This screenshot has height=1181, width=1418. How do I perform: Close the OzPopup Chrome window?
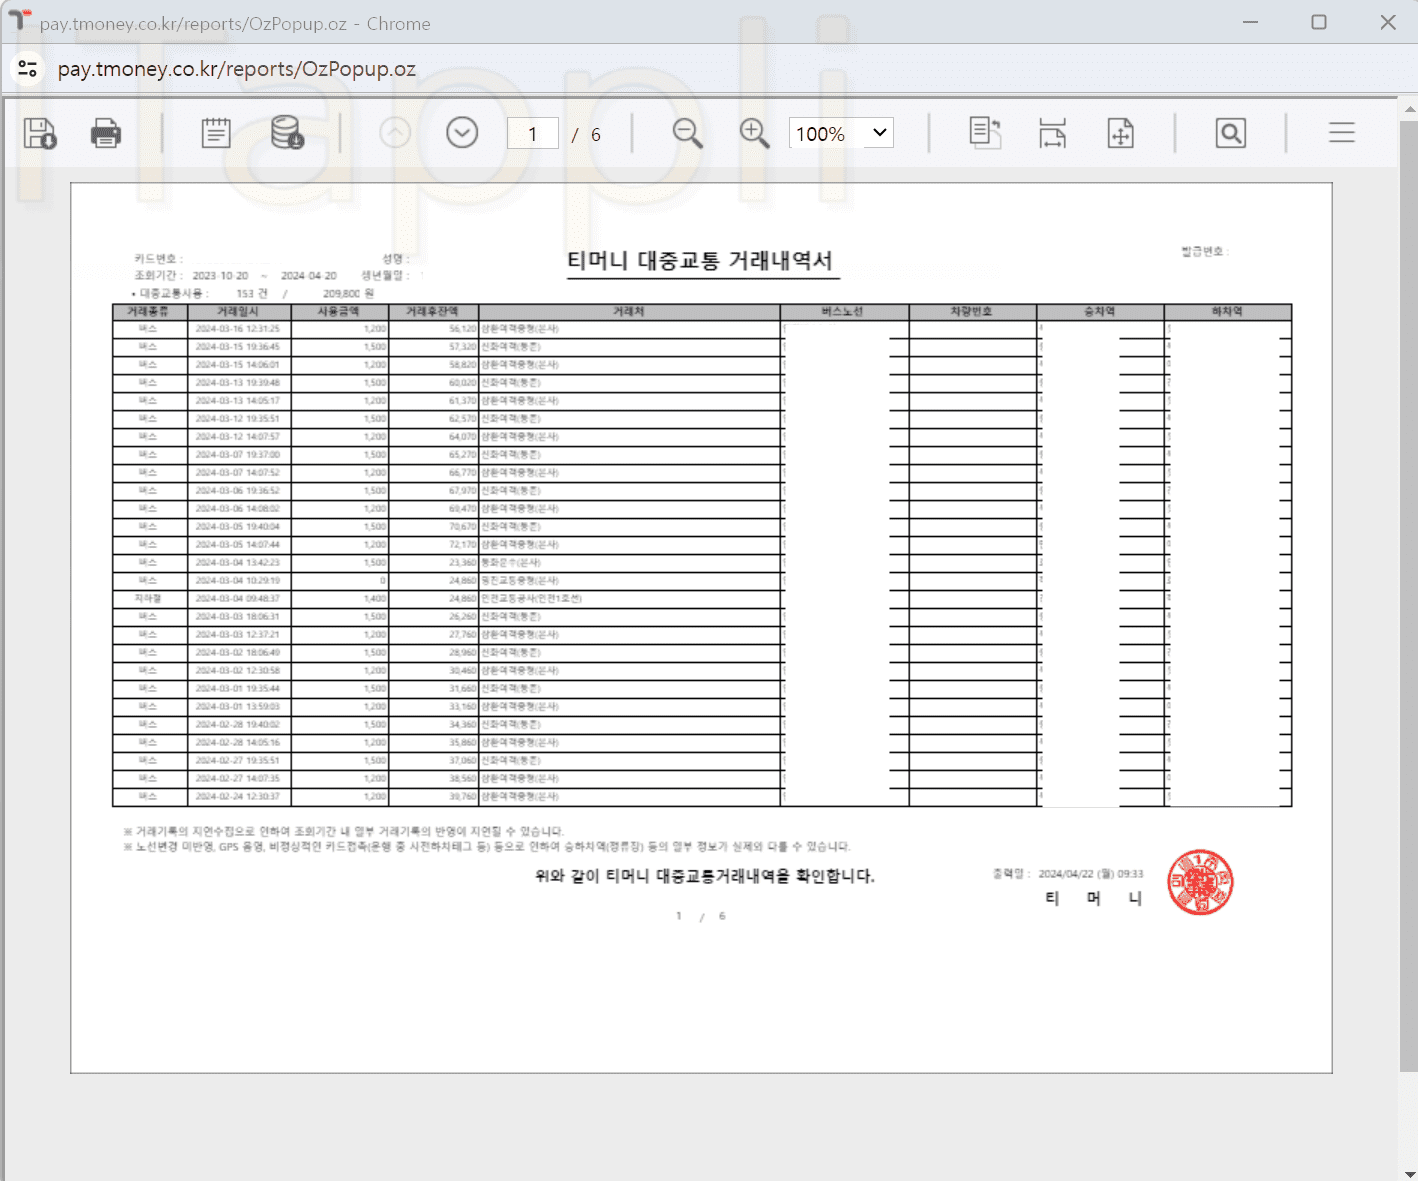[1388, 22]
